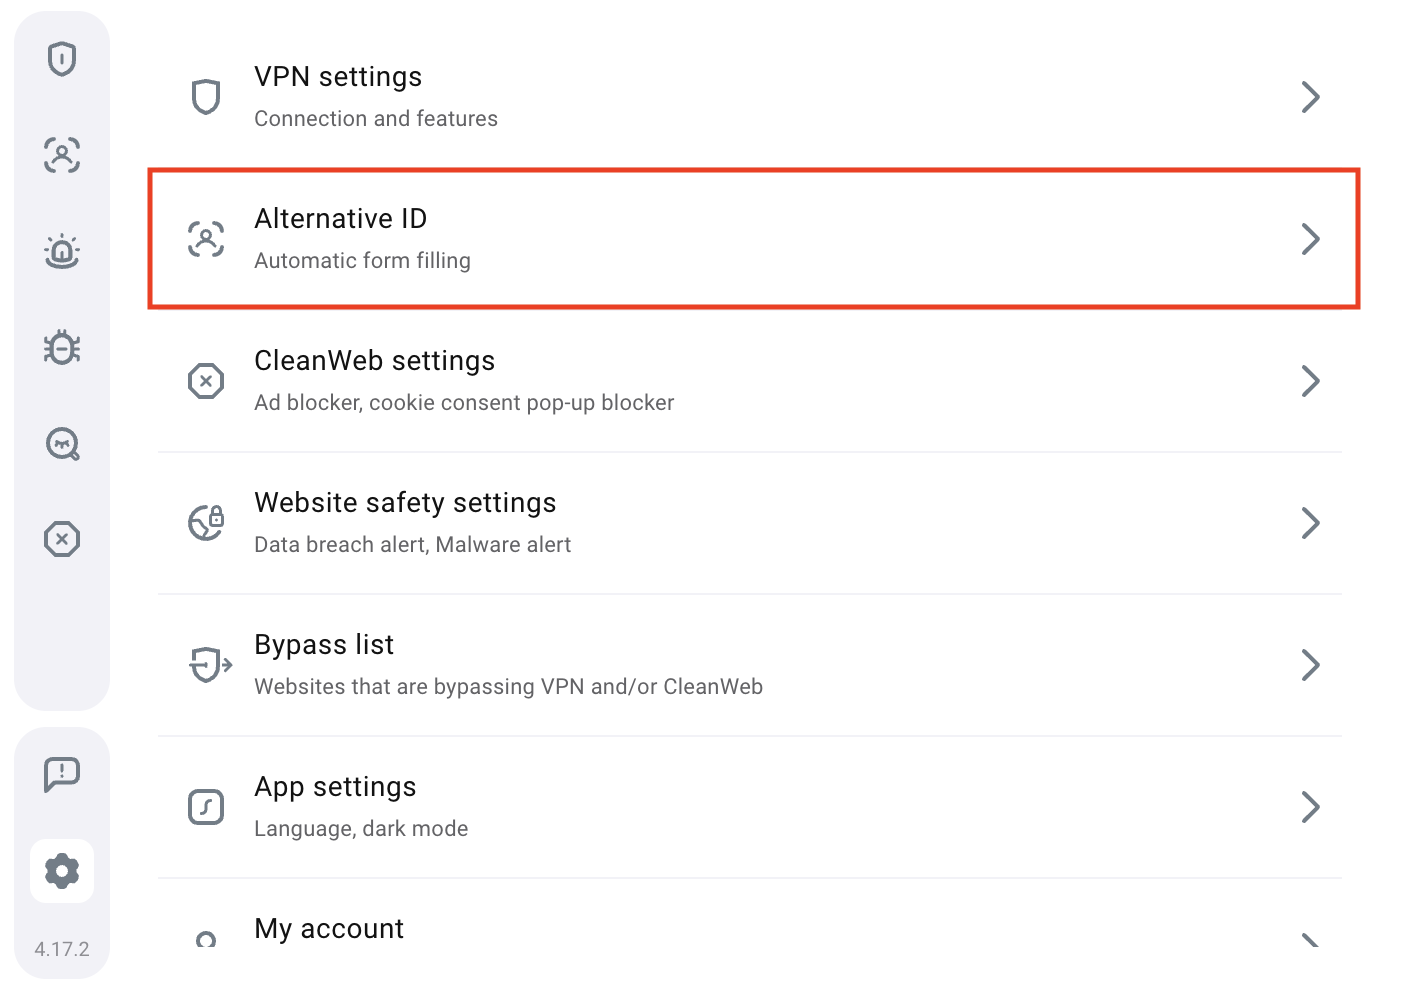Click the version number 4.17.2 label
This screenshot has width=1406, height=993.
[62, 949]
